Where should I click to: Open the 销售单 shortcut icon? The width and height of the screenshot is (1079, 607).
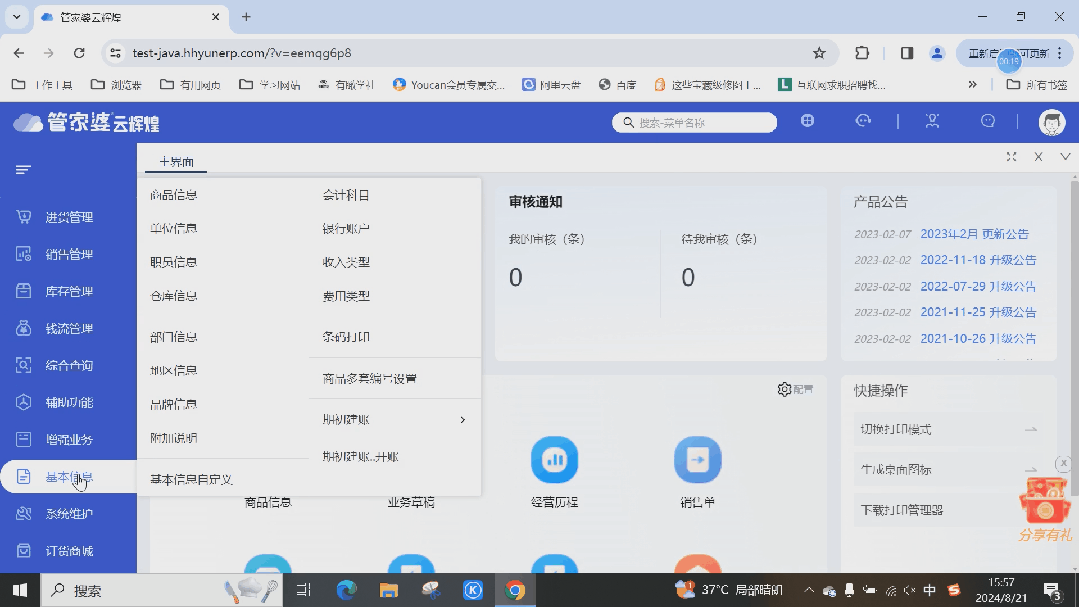pos(697,461)
